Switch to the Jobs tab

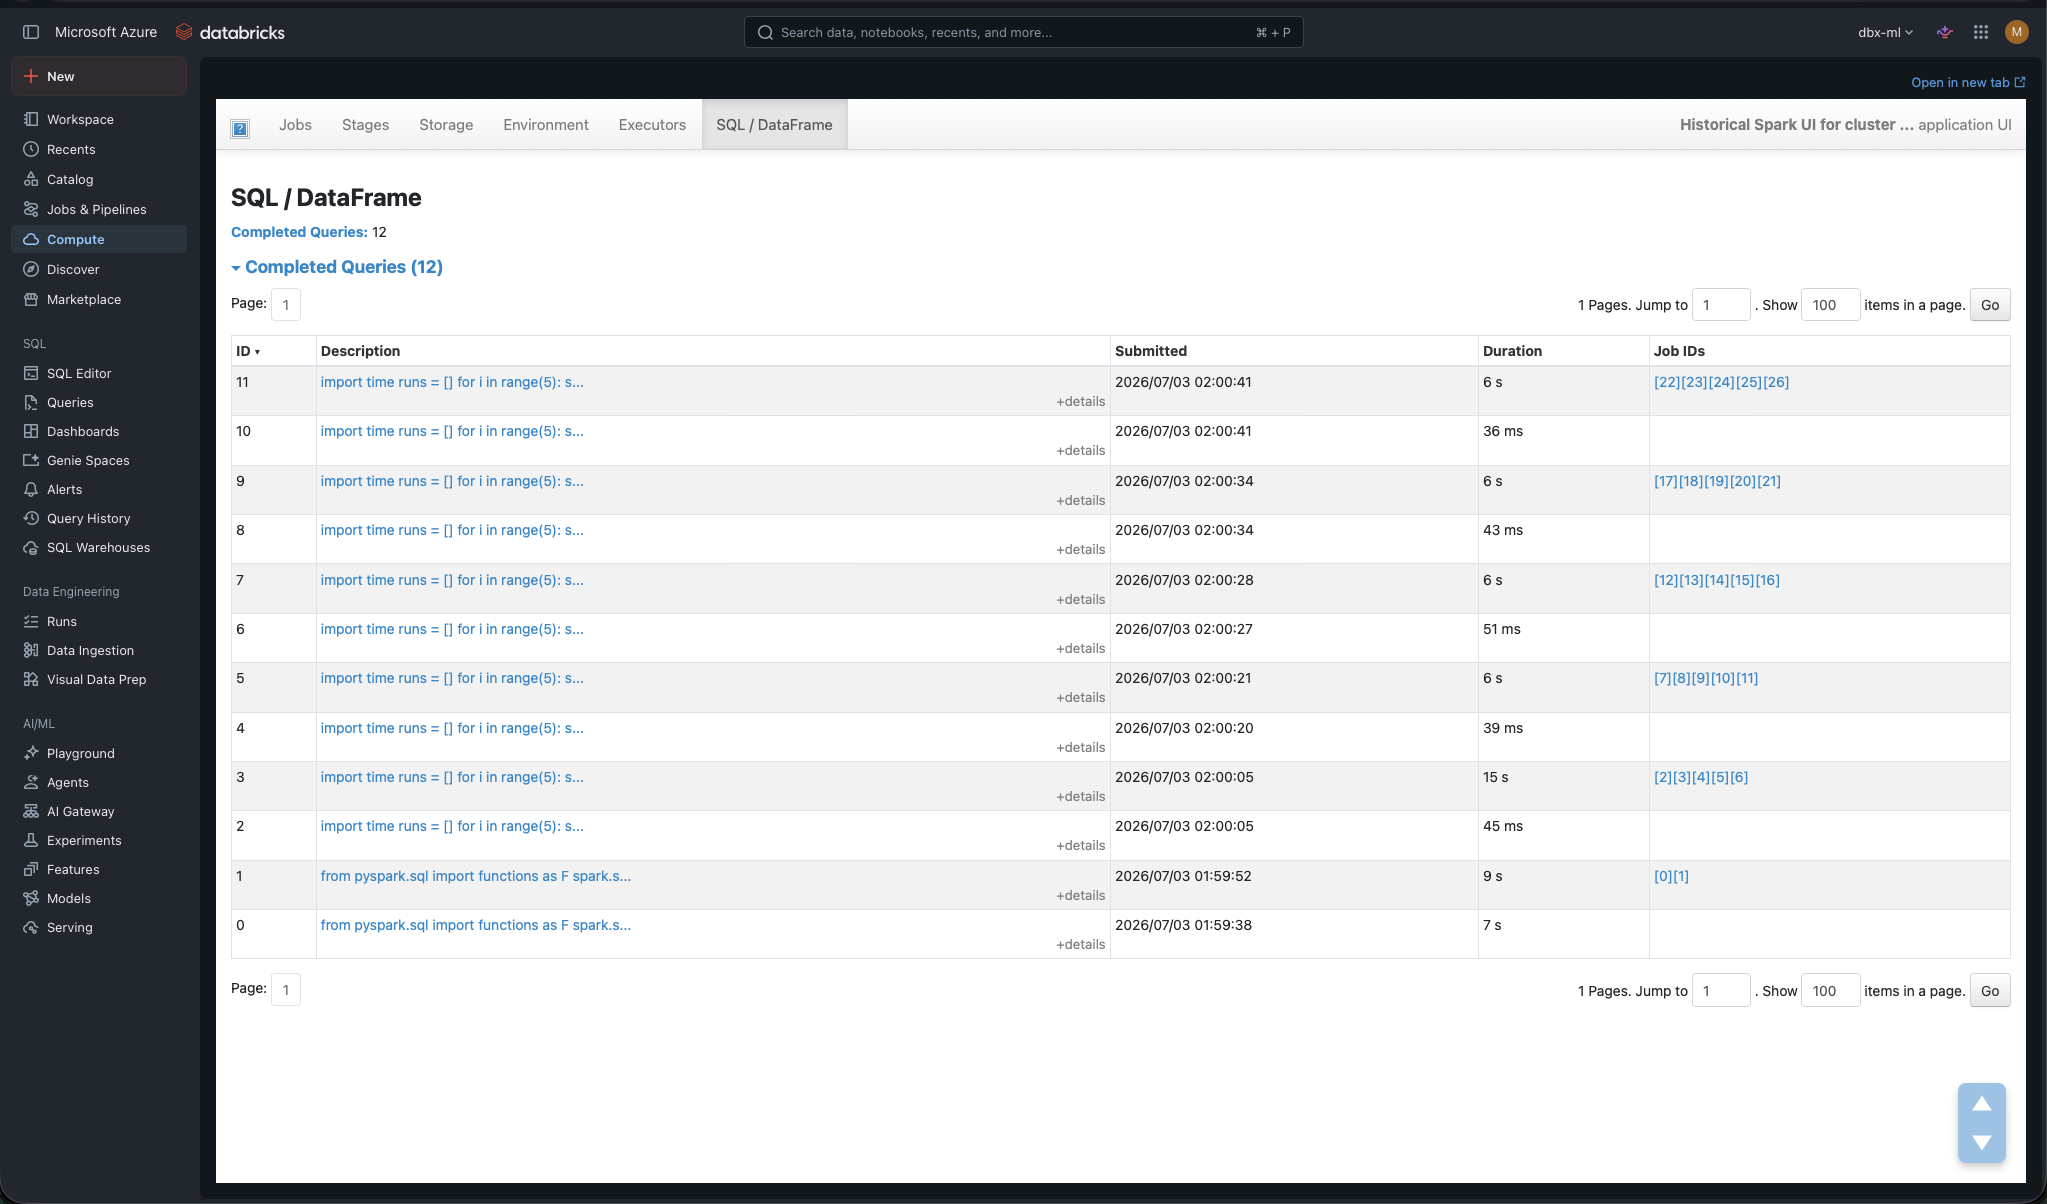pyautogui.click(x=295, y=125)
